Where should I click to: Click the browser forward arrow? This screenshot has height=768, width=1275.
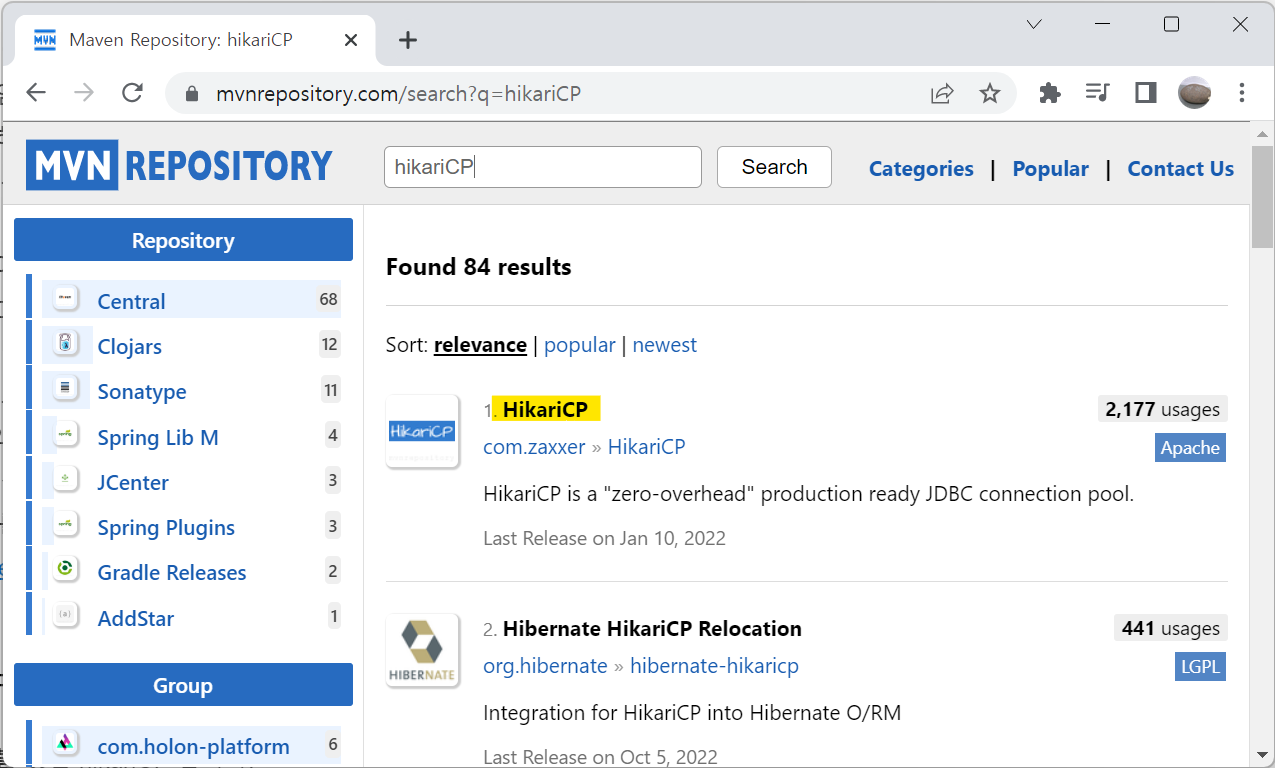coord(84,93)
